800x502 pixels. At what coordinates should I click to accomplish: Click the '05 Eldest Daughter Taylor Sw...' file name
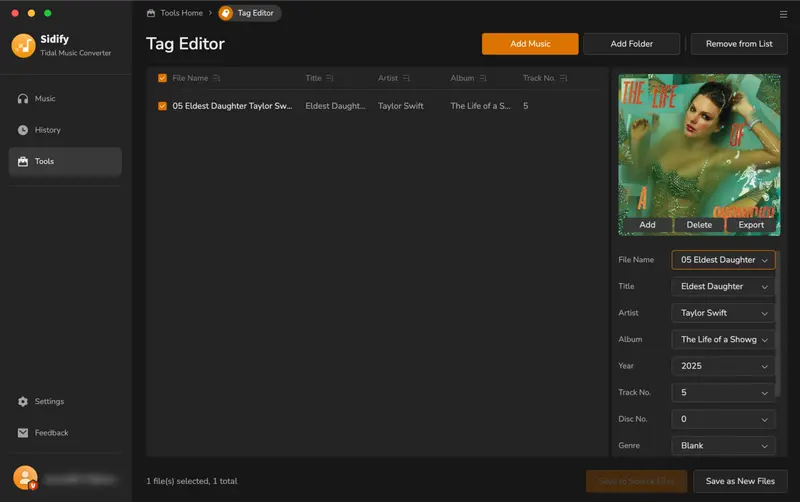tap(232, 106)
